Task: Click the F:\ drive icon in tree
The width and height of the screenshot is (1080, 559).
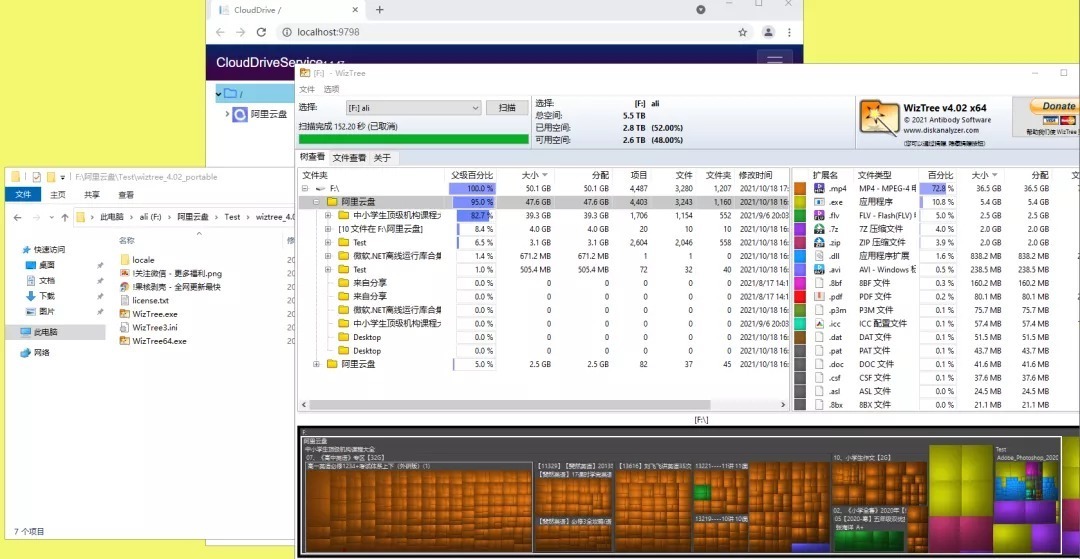Action: (320, 188)
